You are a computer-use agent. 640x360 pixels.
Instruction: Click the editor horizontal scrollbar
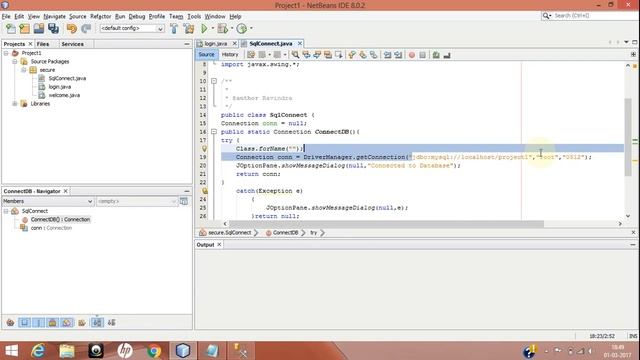(386, 224)
